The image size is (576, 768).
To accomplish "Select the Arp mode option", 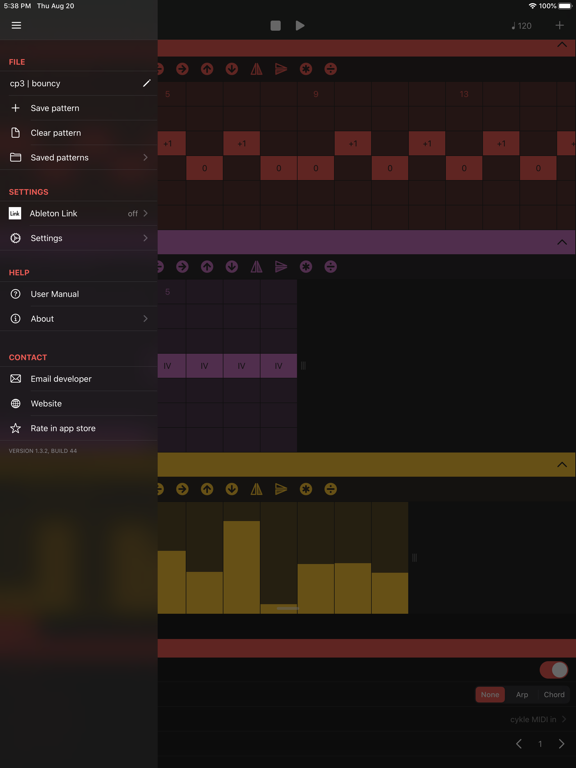I will (522, 695).
